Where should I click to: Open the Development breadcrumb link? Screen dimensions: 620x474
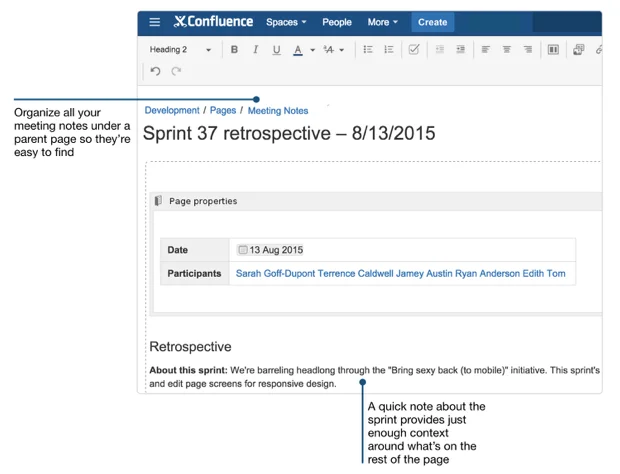pos(172,110)
